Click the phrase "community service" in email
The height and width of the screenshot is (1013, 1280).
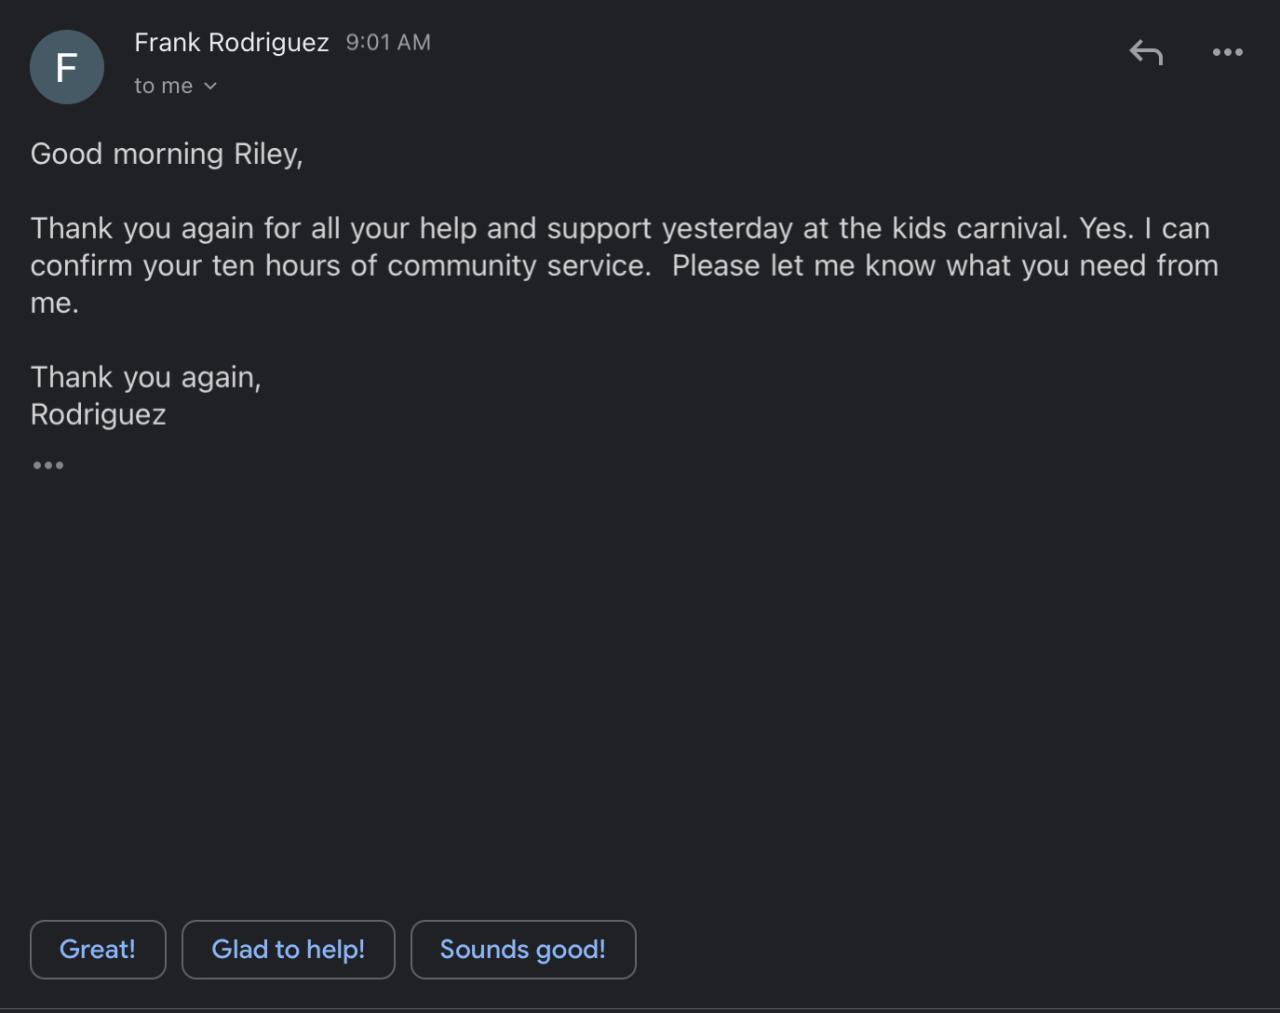coord(518,266)
